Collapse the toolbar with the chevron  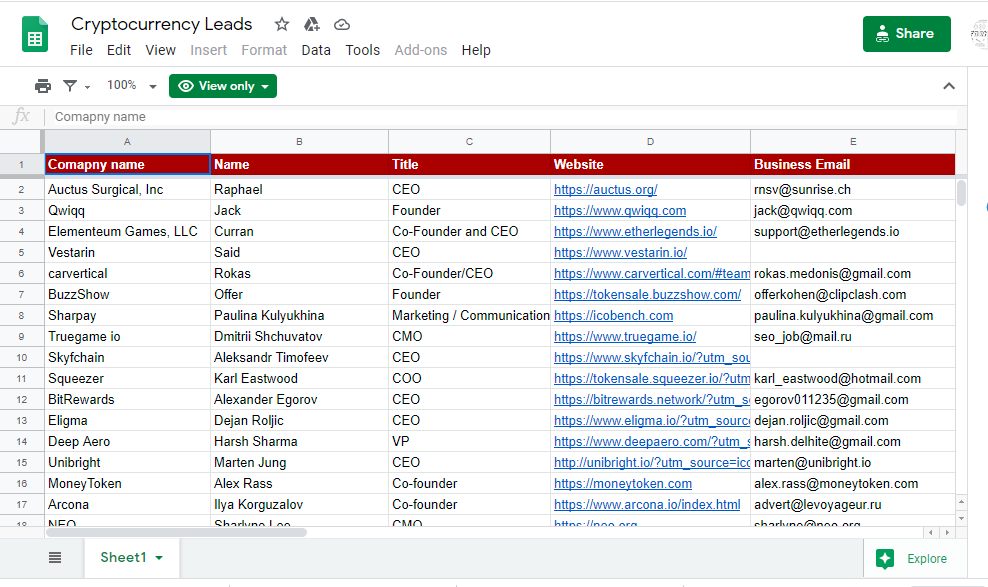tap(948, 86)
